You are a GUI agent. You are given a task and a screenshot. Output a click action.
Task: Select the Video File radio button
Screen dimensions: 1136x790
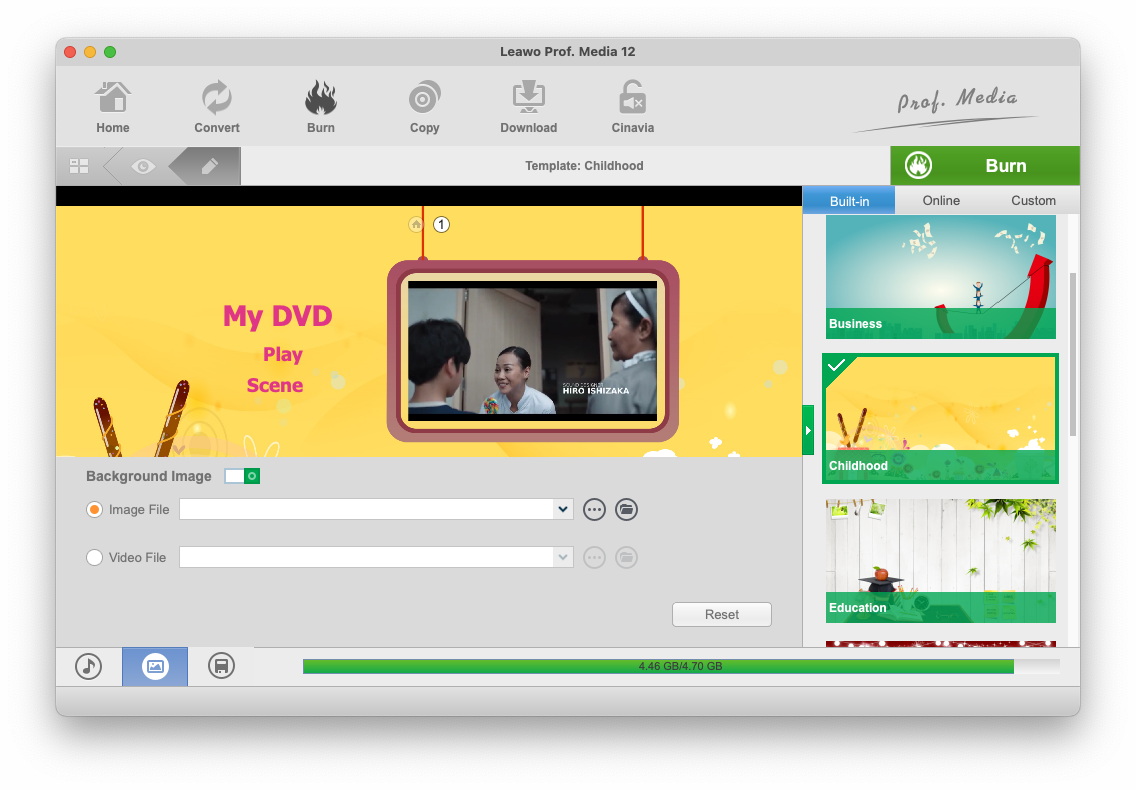point(95,558)
